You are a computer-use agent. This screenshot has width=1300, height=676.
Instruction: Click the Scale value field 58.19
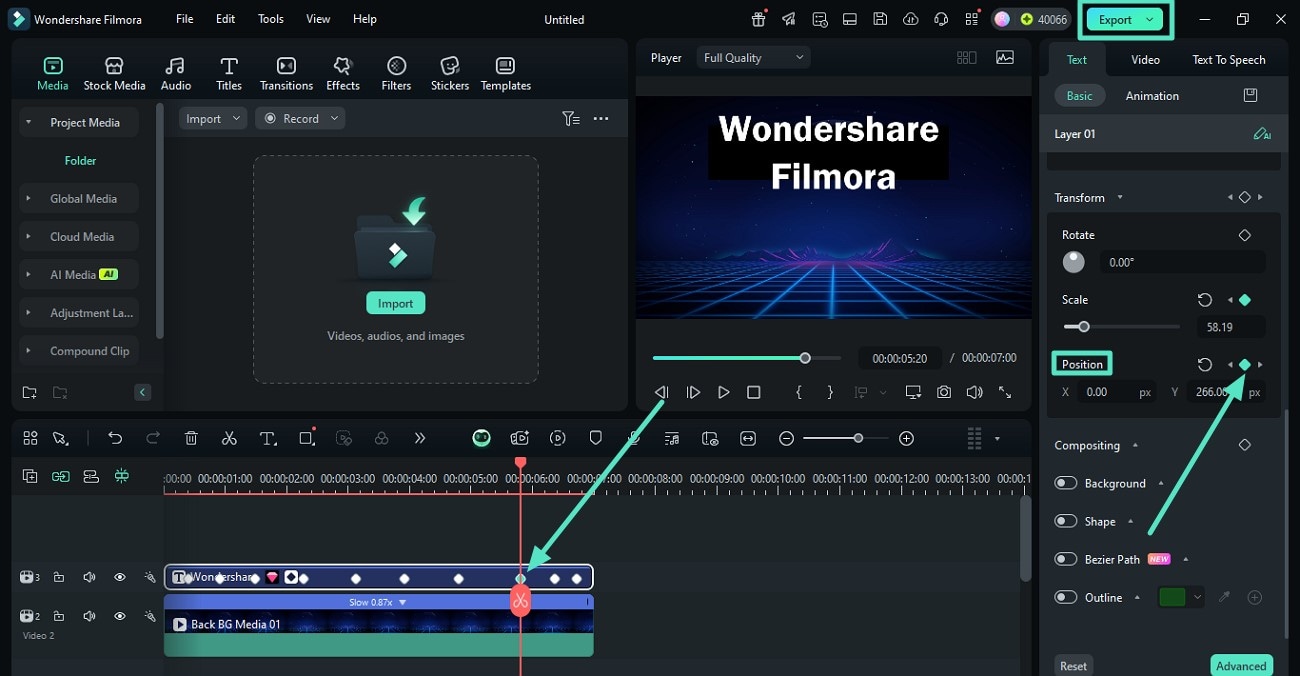(x=1230, y=327)
